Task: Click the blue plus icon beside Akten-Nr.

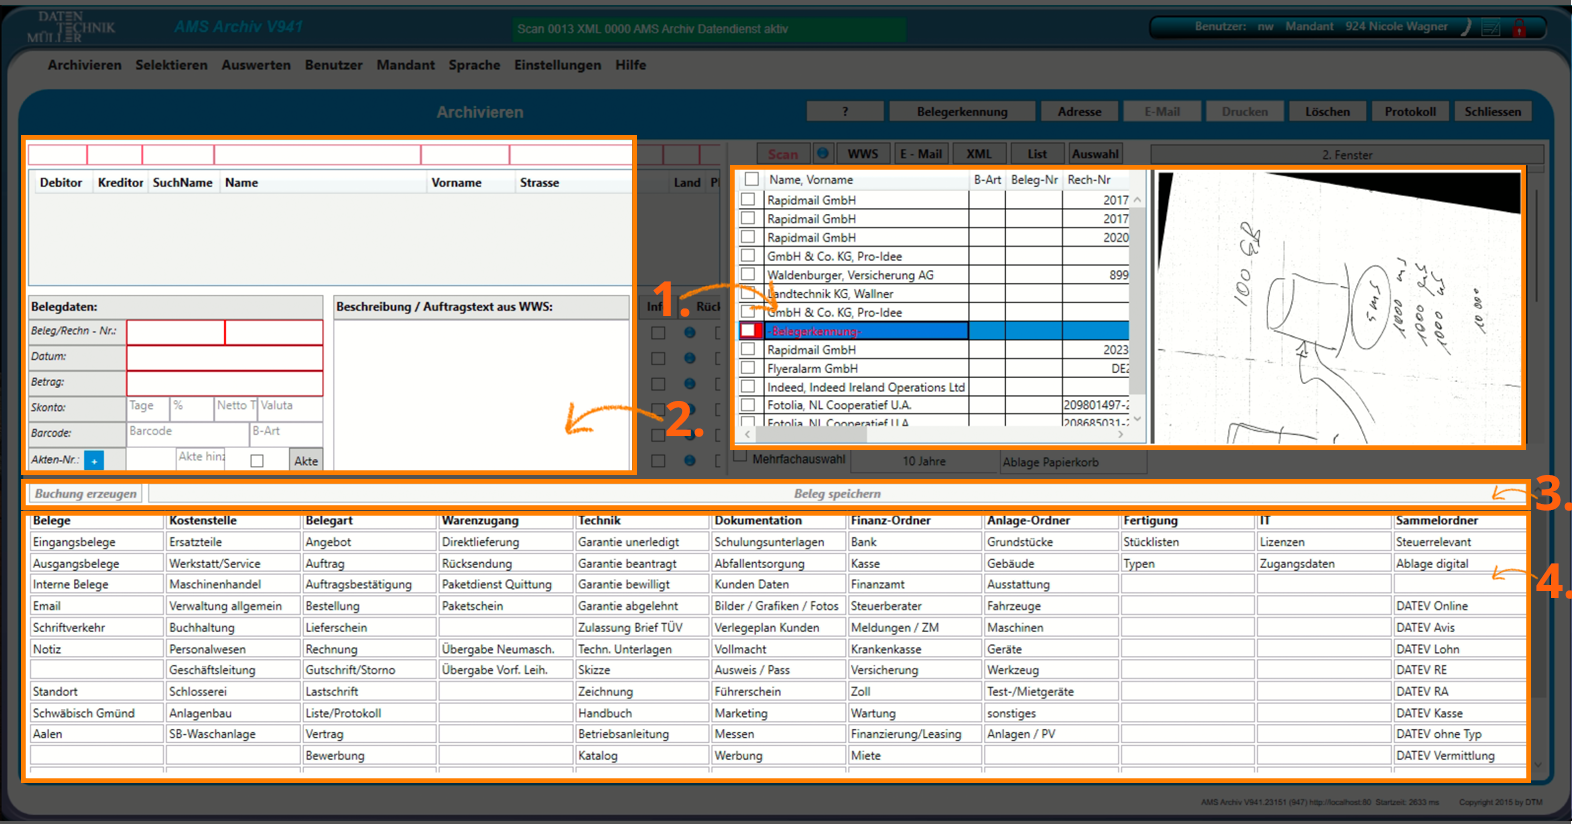Action: 94,461
